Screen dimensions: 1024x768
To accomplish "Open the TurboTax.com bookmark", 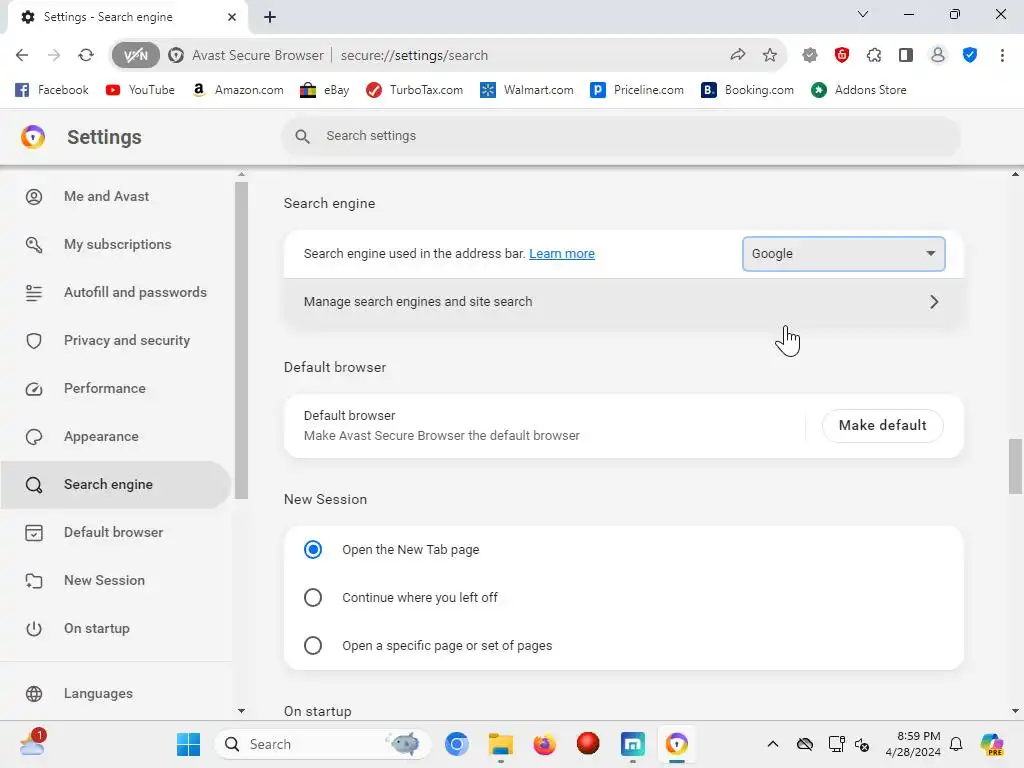I will pos(415,90).
